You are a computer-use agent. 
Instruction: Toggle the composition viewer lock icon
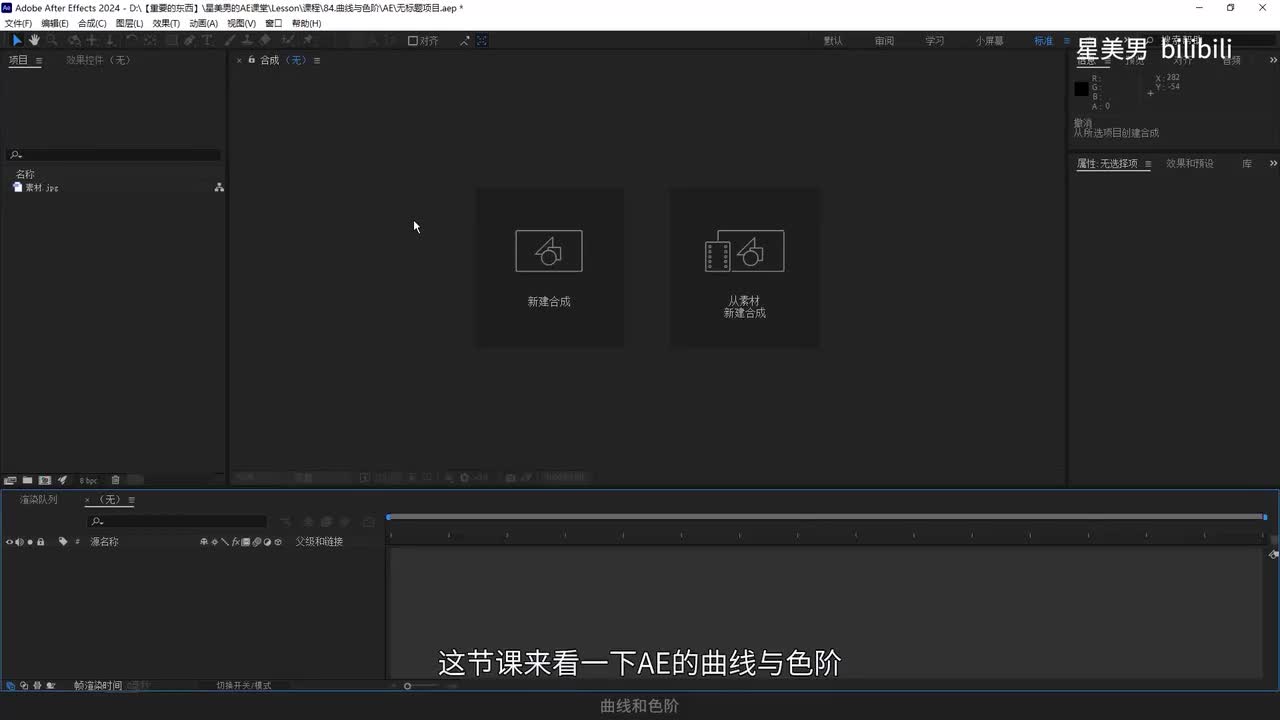click(251, 60)
